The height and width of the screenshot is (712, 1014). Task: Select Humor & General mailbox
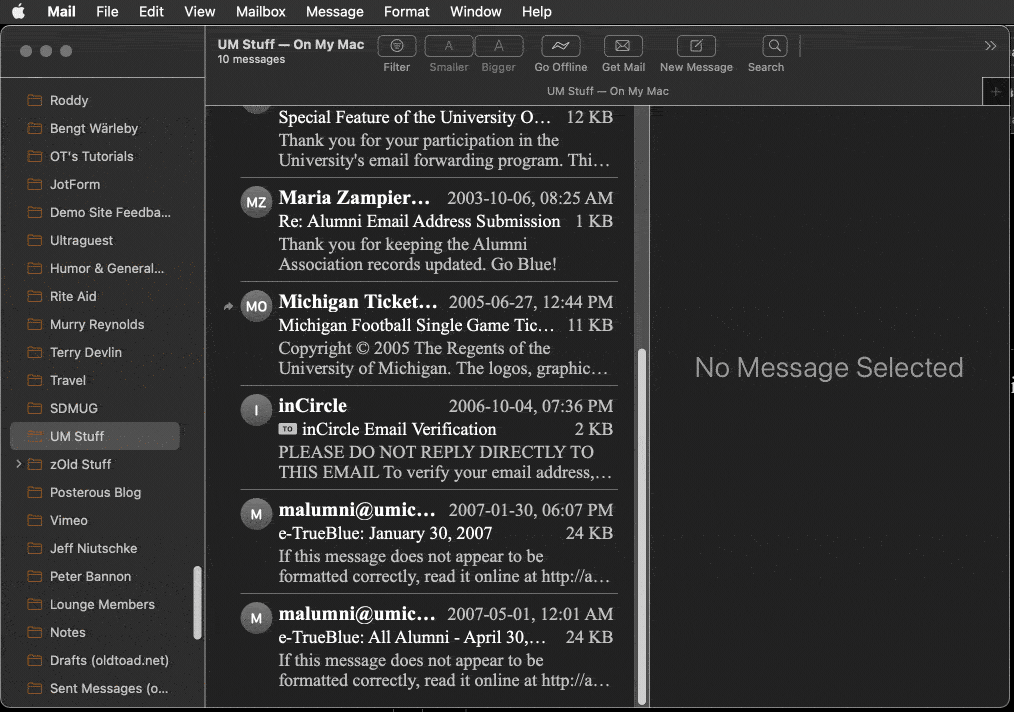95,268
